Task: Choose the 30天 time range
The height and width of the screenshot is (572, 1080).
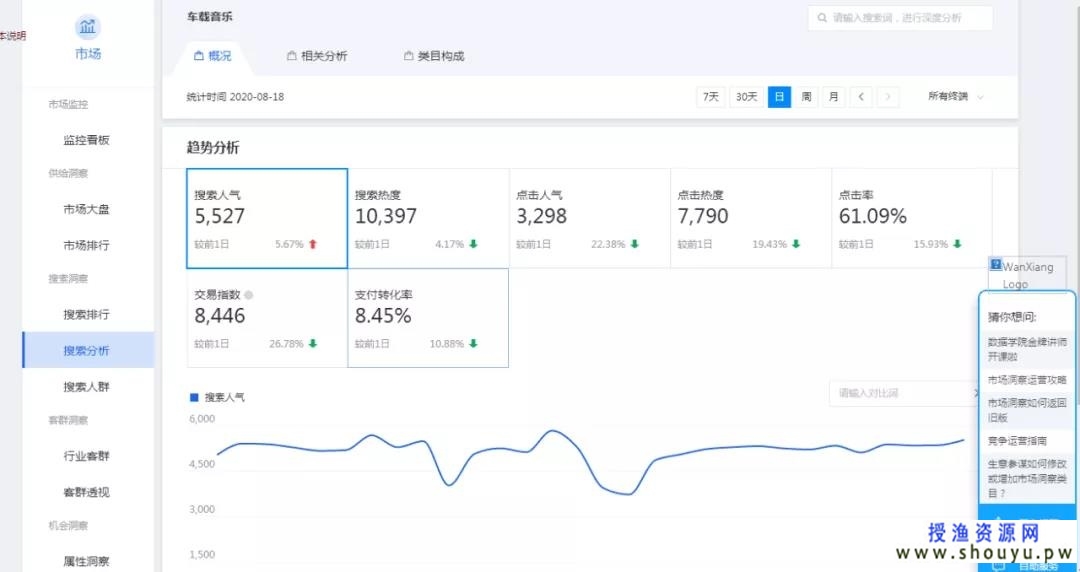Action: (746, 97)
